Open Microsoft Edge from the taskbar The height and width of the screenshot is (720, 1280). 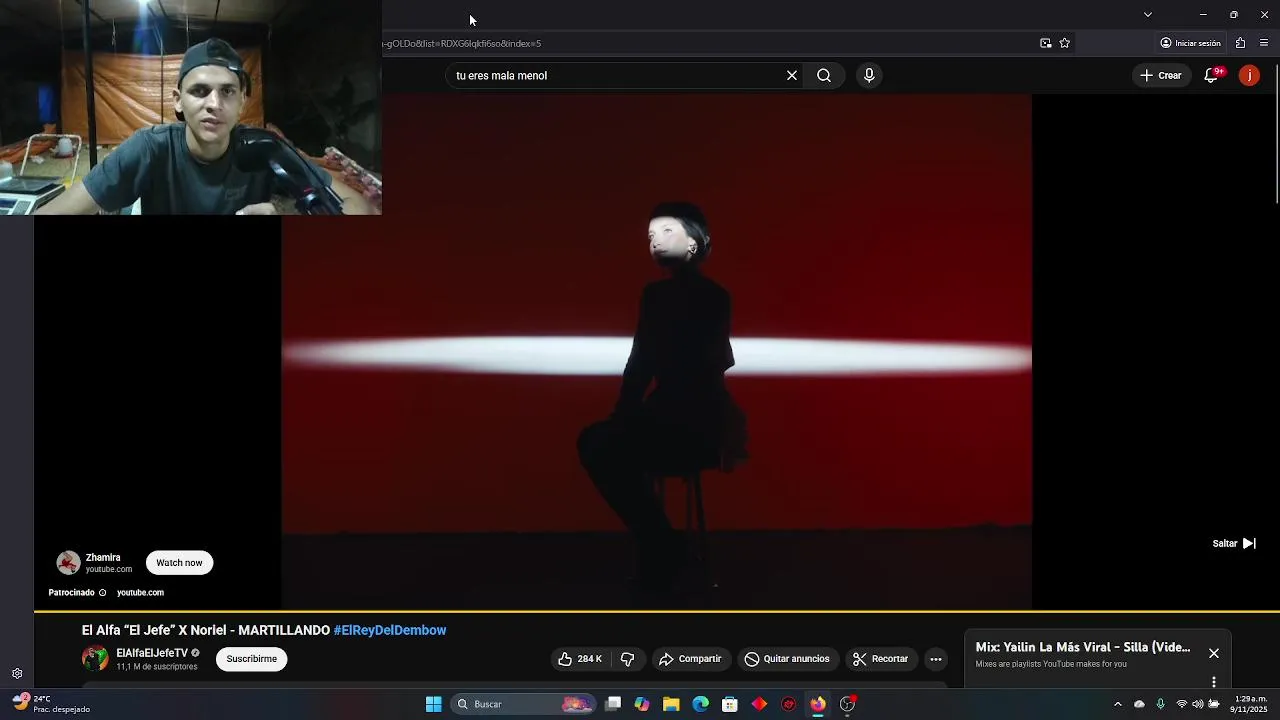point(701,704)
